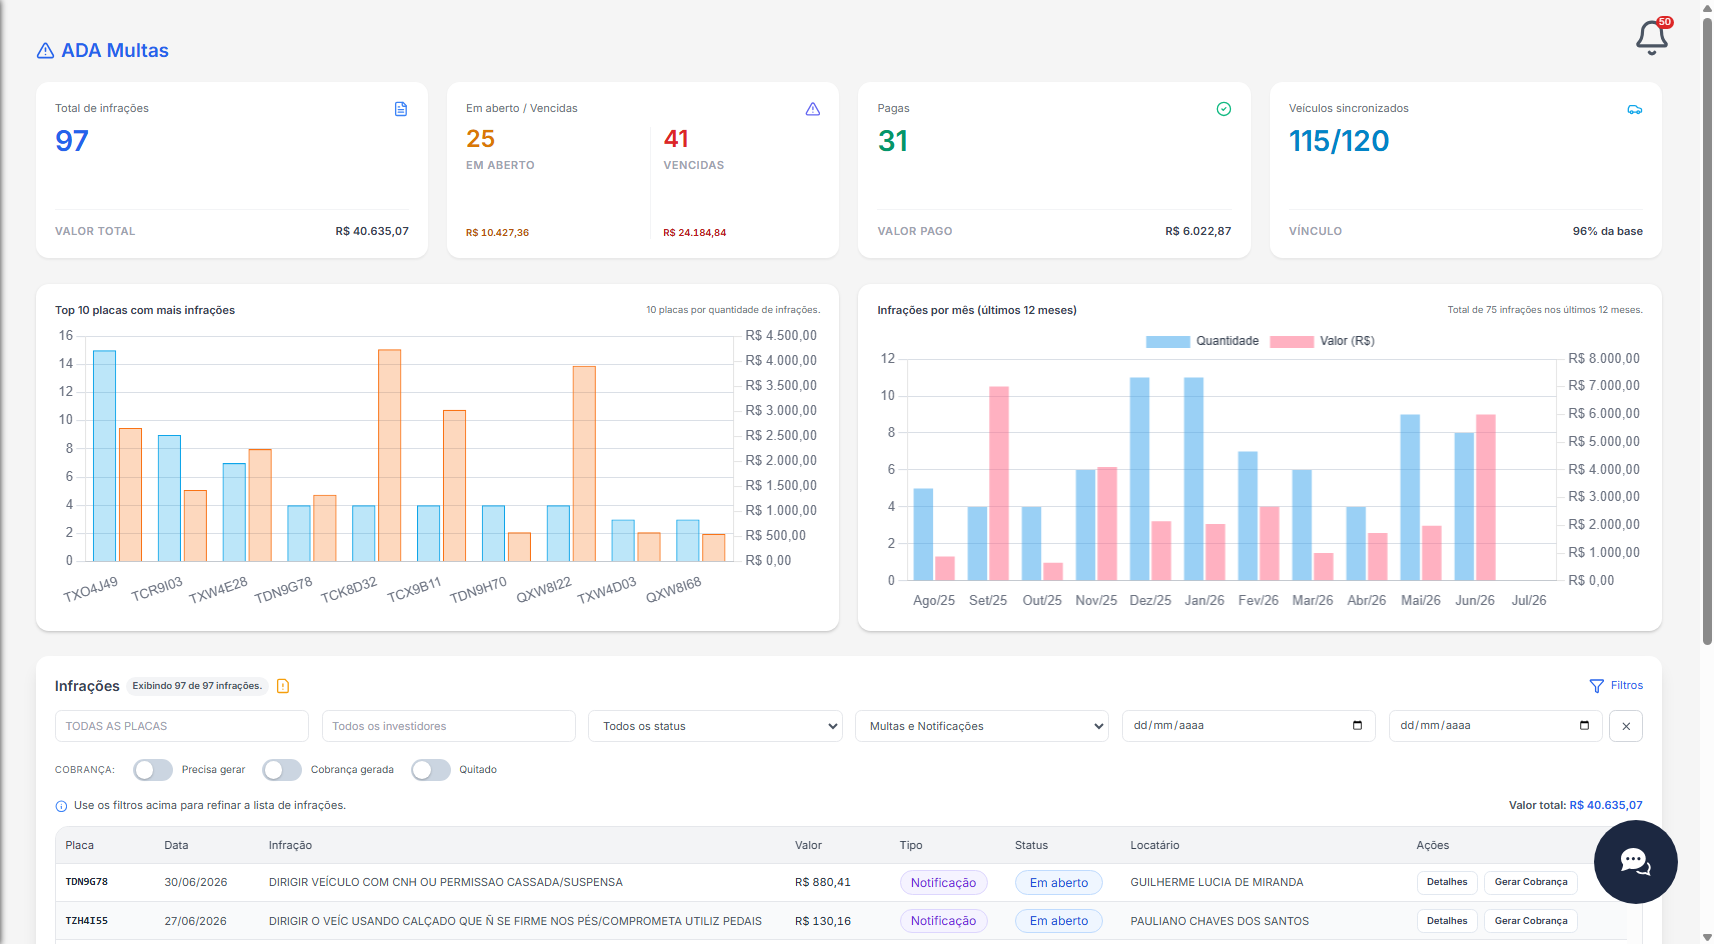Click the R$ 40.635,07 Valor total link
1714x944 pixels.
pos(1606,806)
